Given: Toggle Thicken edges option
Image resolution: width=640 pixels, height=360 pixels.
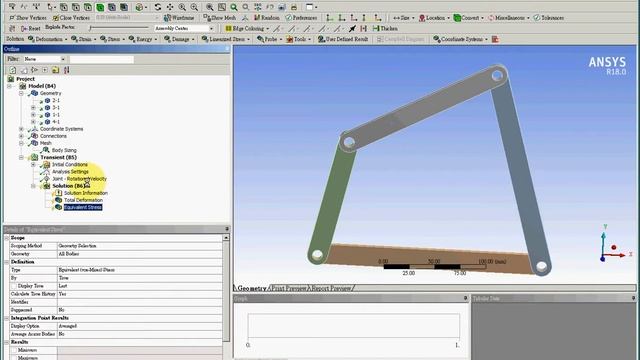Looking at the screenshot, I should pyautogui.click(x=385, y=29).
